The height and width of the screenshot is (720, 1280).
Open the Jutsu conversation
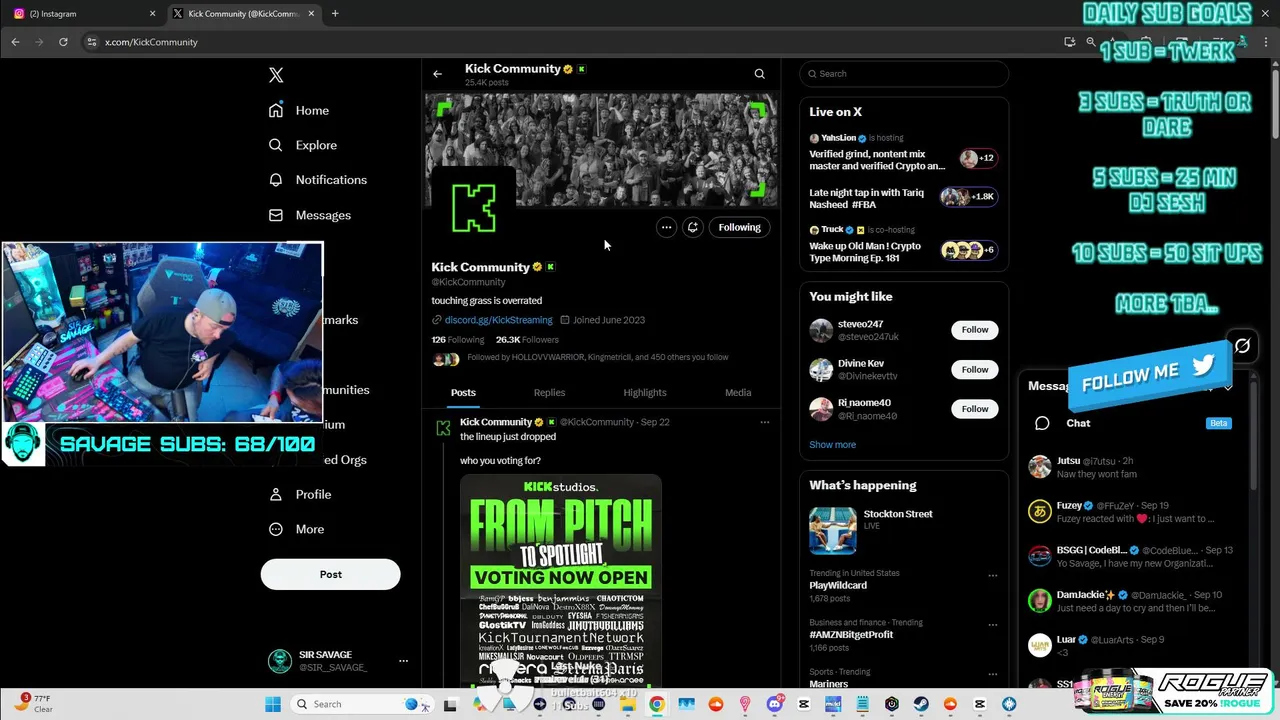[x=1135, y=467]
